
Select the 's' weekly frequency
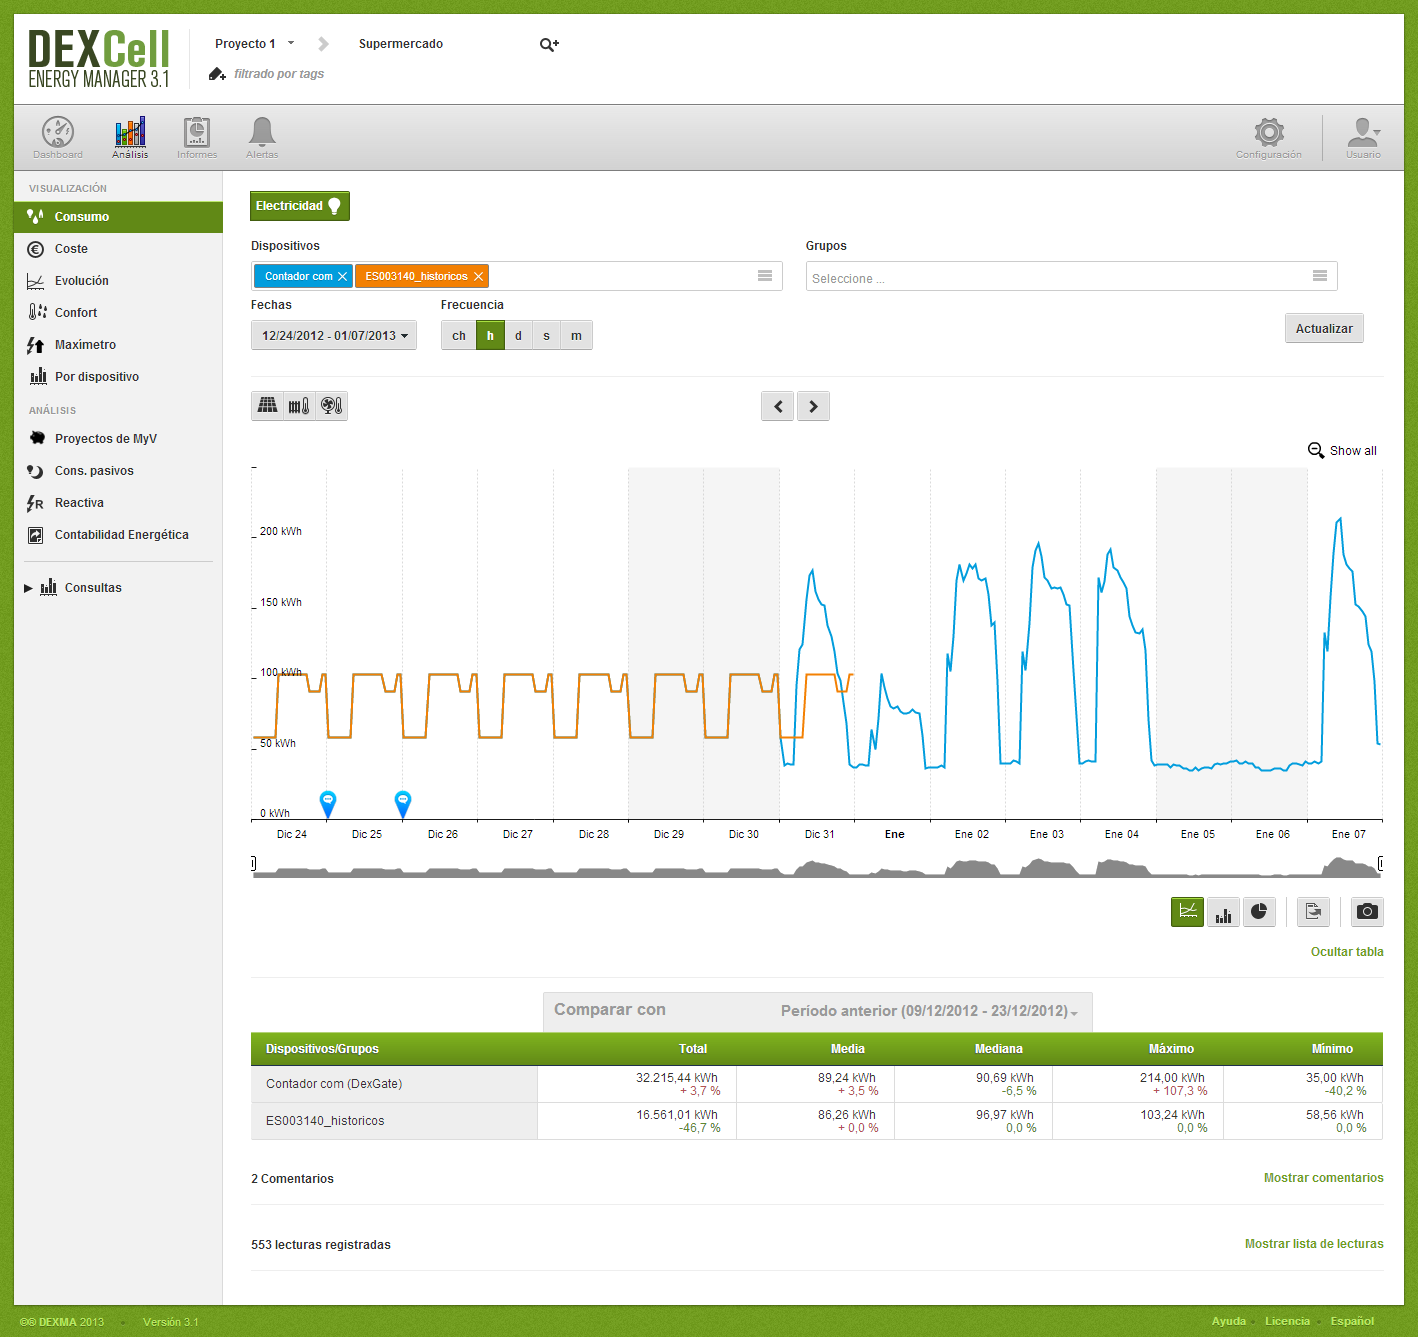click(546, 336)
